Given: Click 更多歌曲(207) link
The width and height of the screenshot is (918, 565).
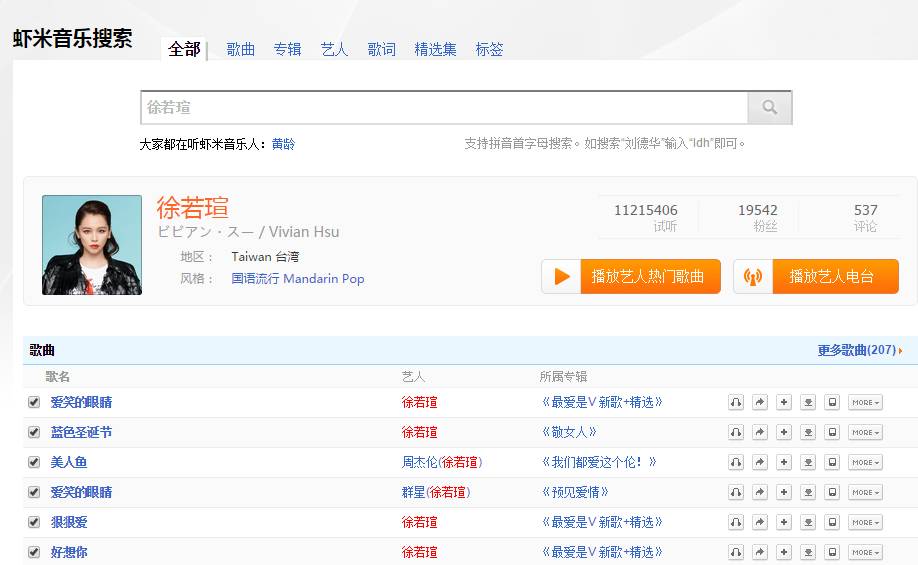Looking at the screenshot, I should (x=859, y=350).
